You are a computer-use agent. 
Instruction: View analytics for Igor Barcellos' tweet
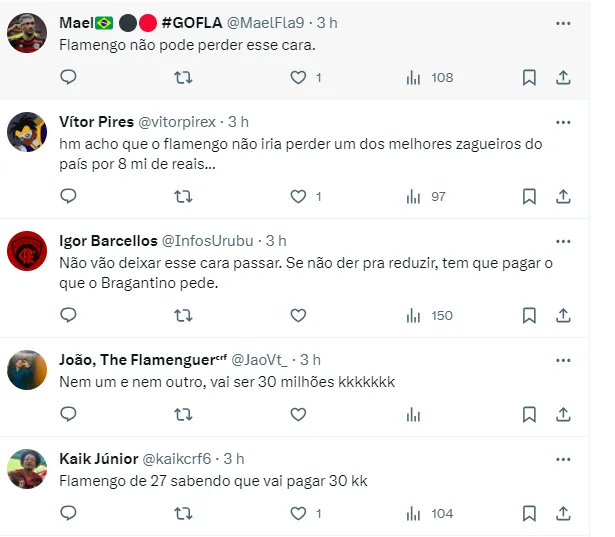coord(413,315)
